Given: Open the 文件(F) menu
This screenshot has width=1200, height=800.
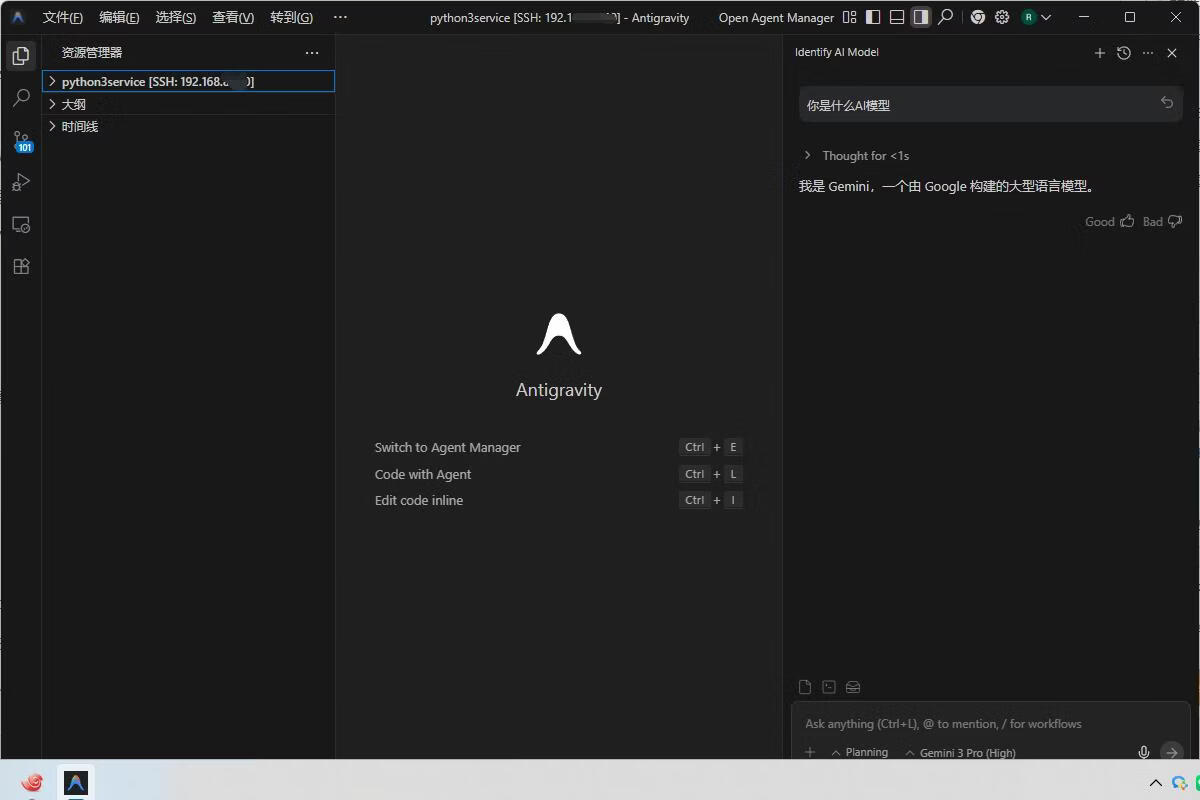Looking at the screenshot, I should tap(62, 17).
